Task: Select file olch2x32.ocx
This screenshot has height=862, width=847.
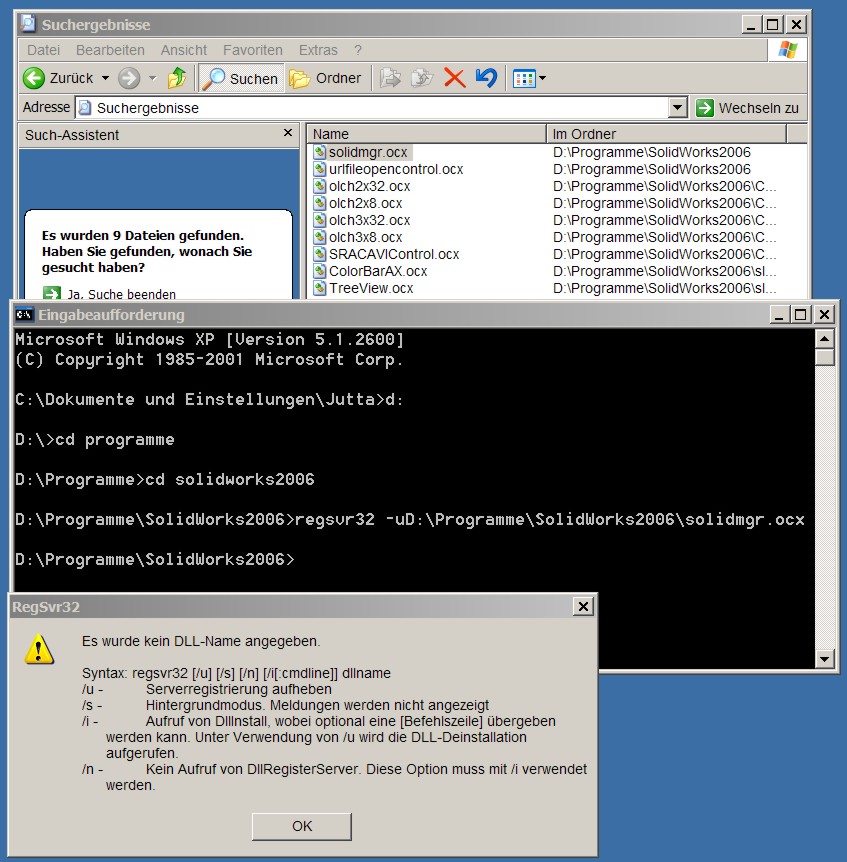Action: 369,186
